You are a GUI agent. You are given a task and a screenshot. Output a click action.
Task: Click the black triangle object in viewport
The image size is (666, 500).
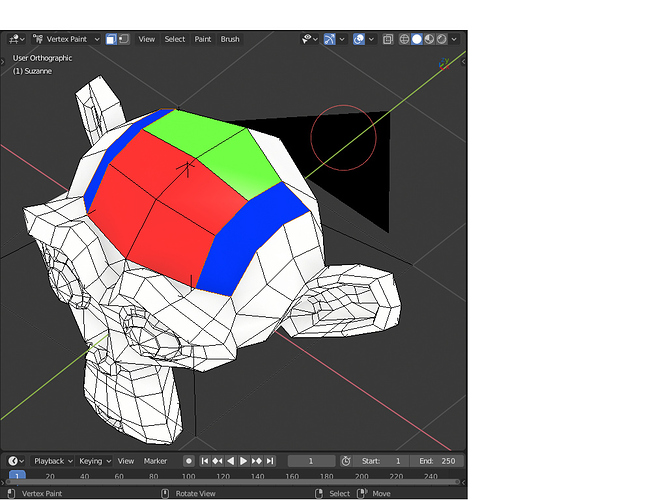coord(365,187)
